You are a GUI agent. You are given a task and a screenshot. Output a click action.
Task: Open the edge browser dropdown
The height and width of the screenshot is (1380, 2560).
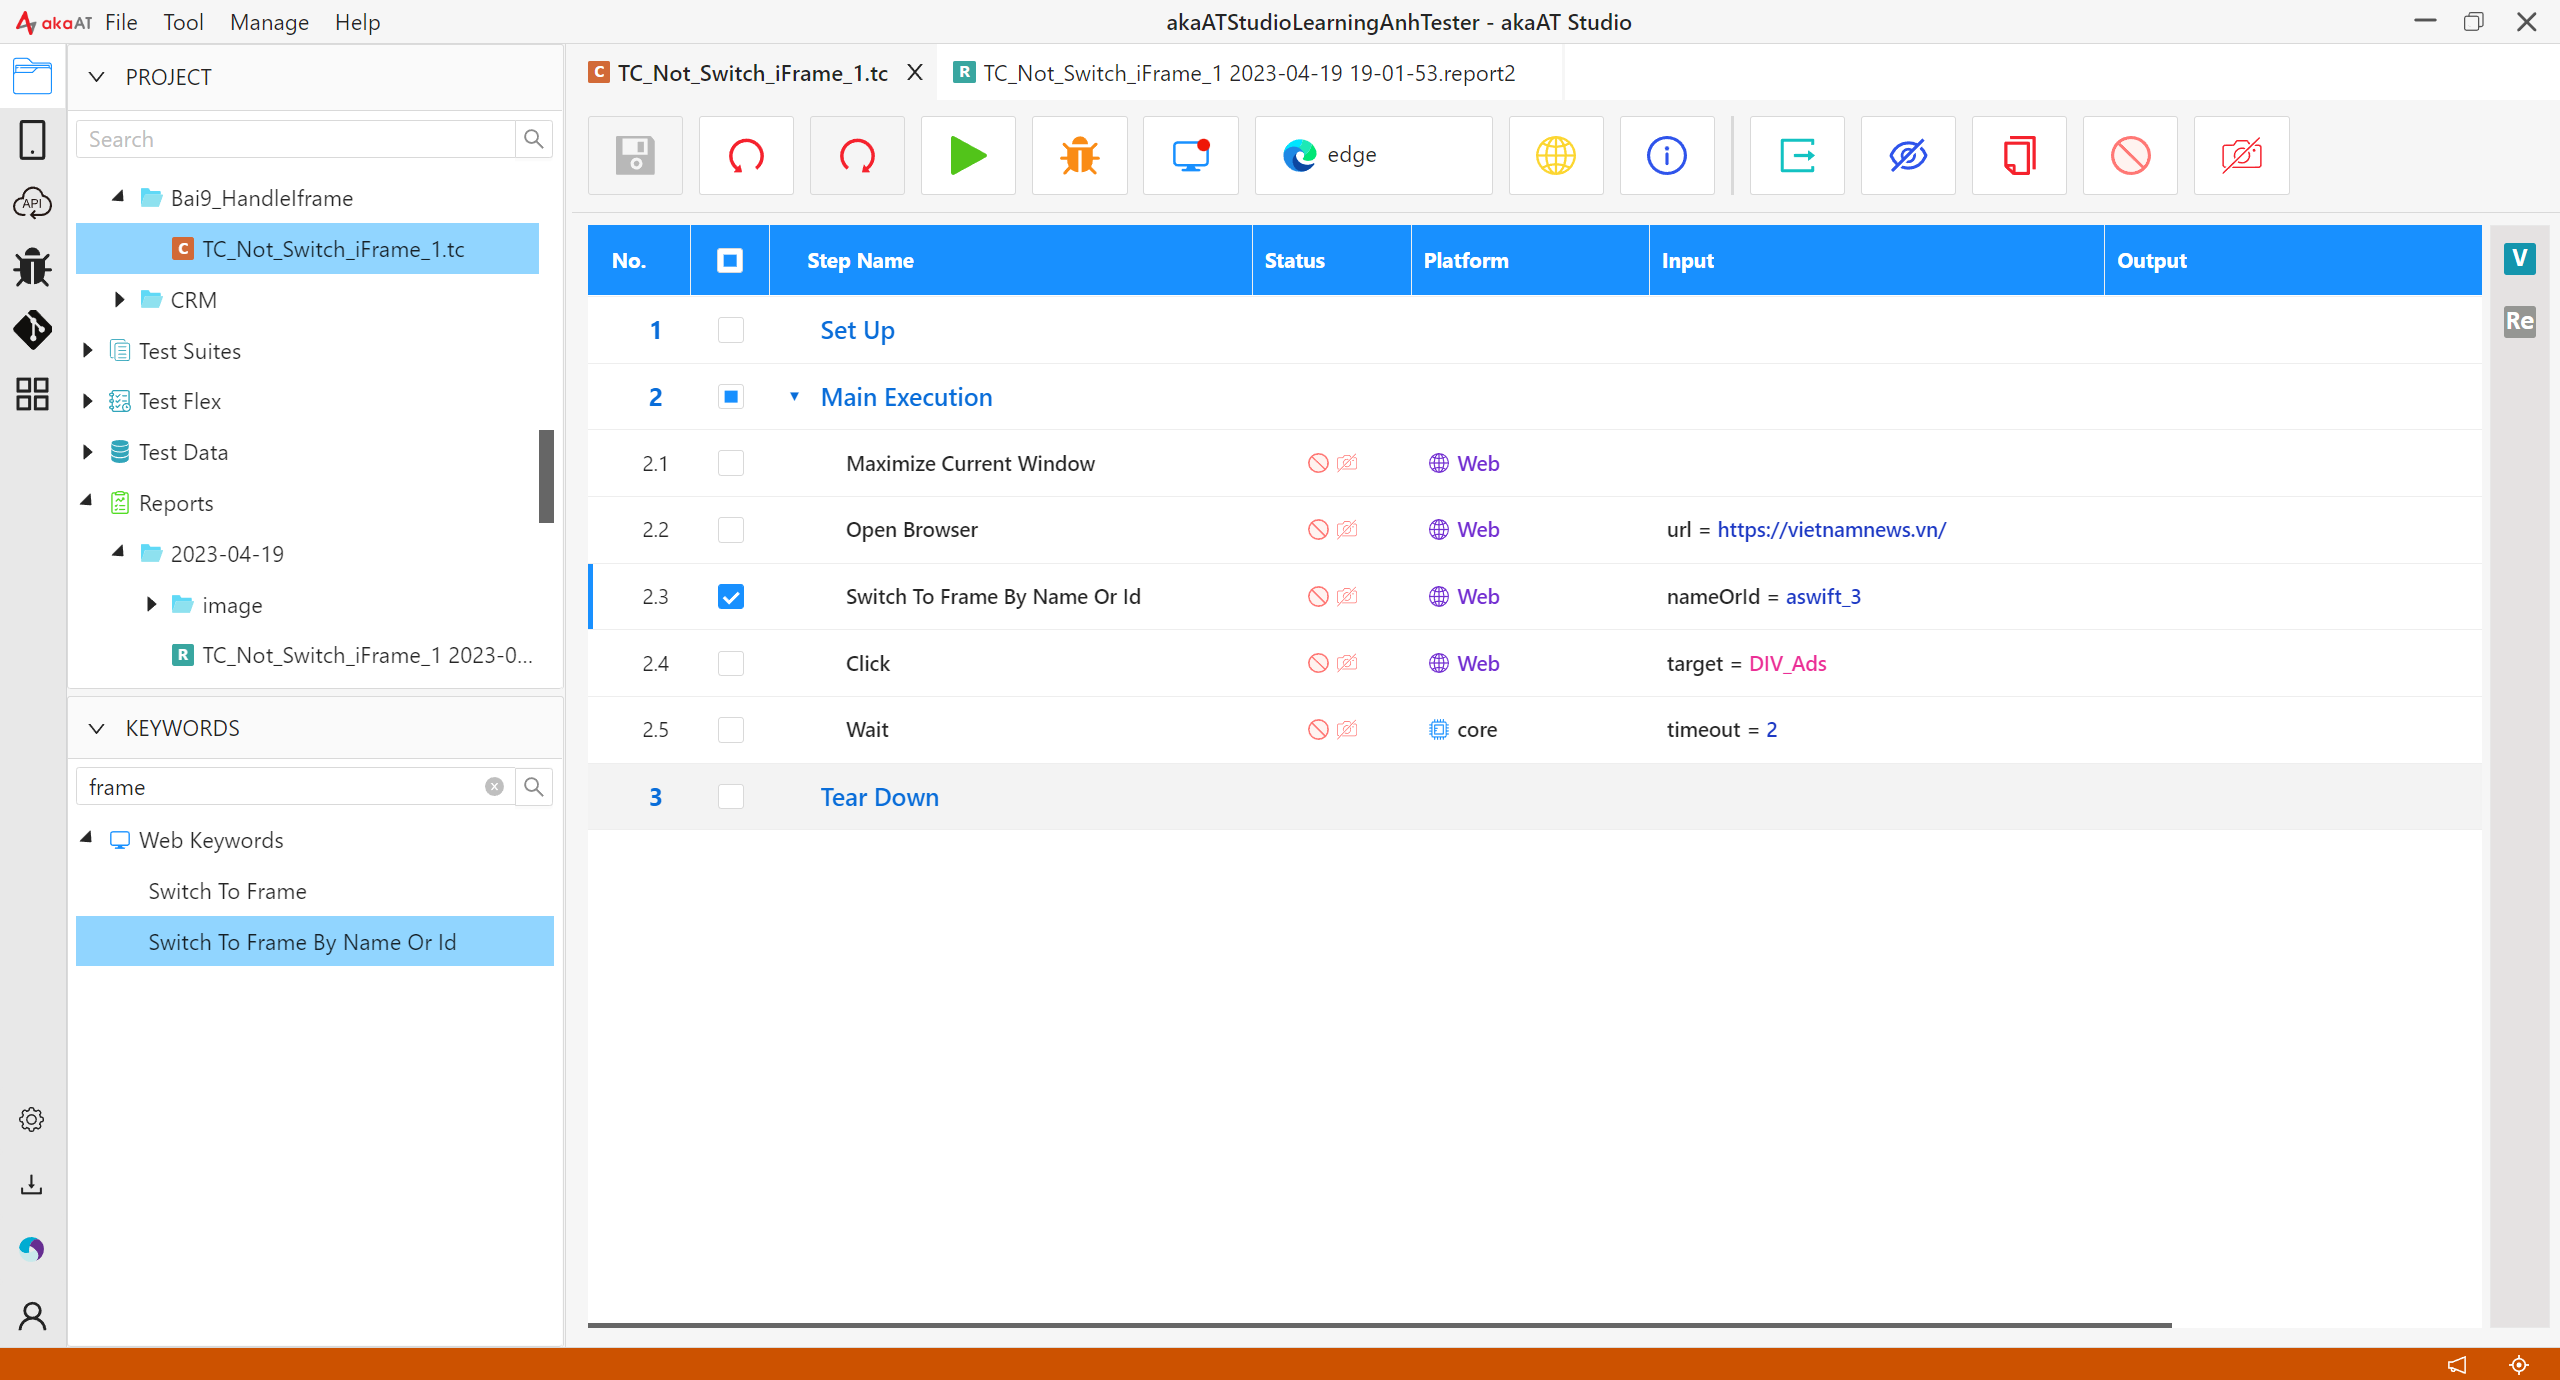click(x=1373, y=155)
